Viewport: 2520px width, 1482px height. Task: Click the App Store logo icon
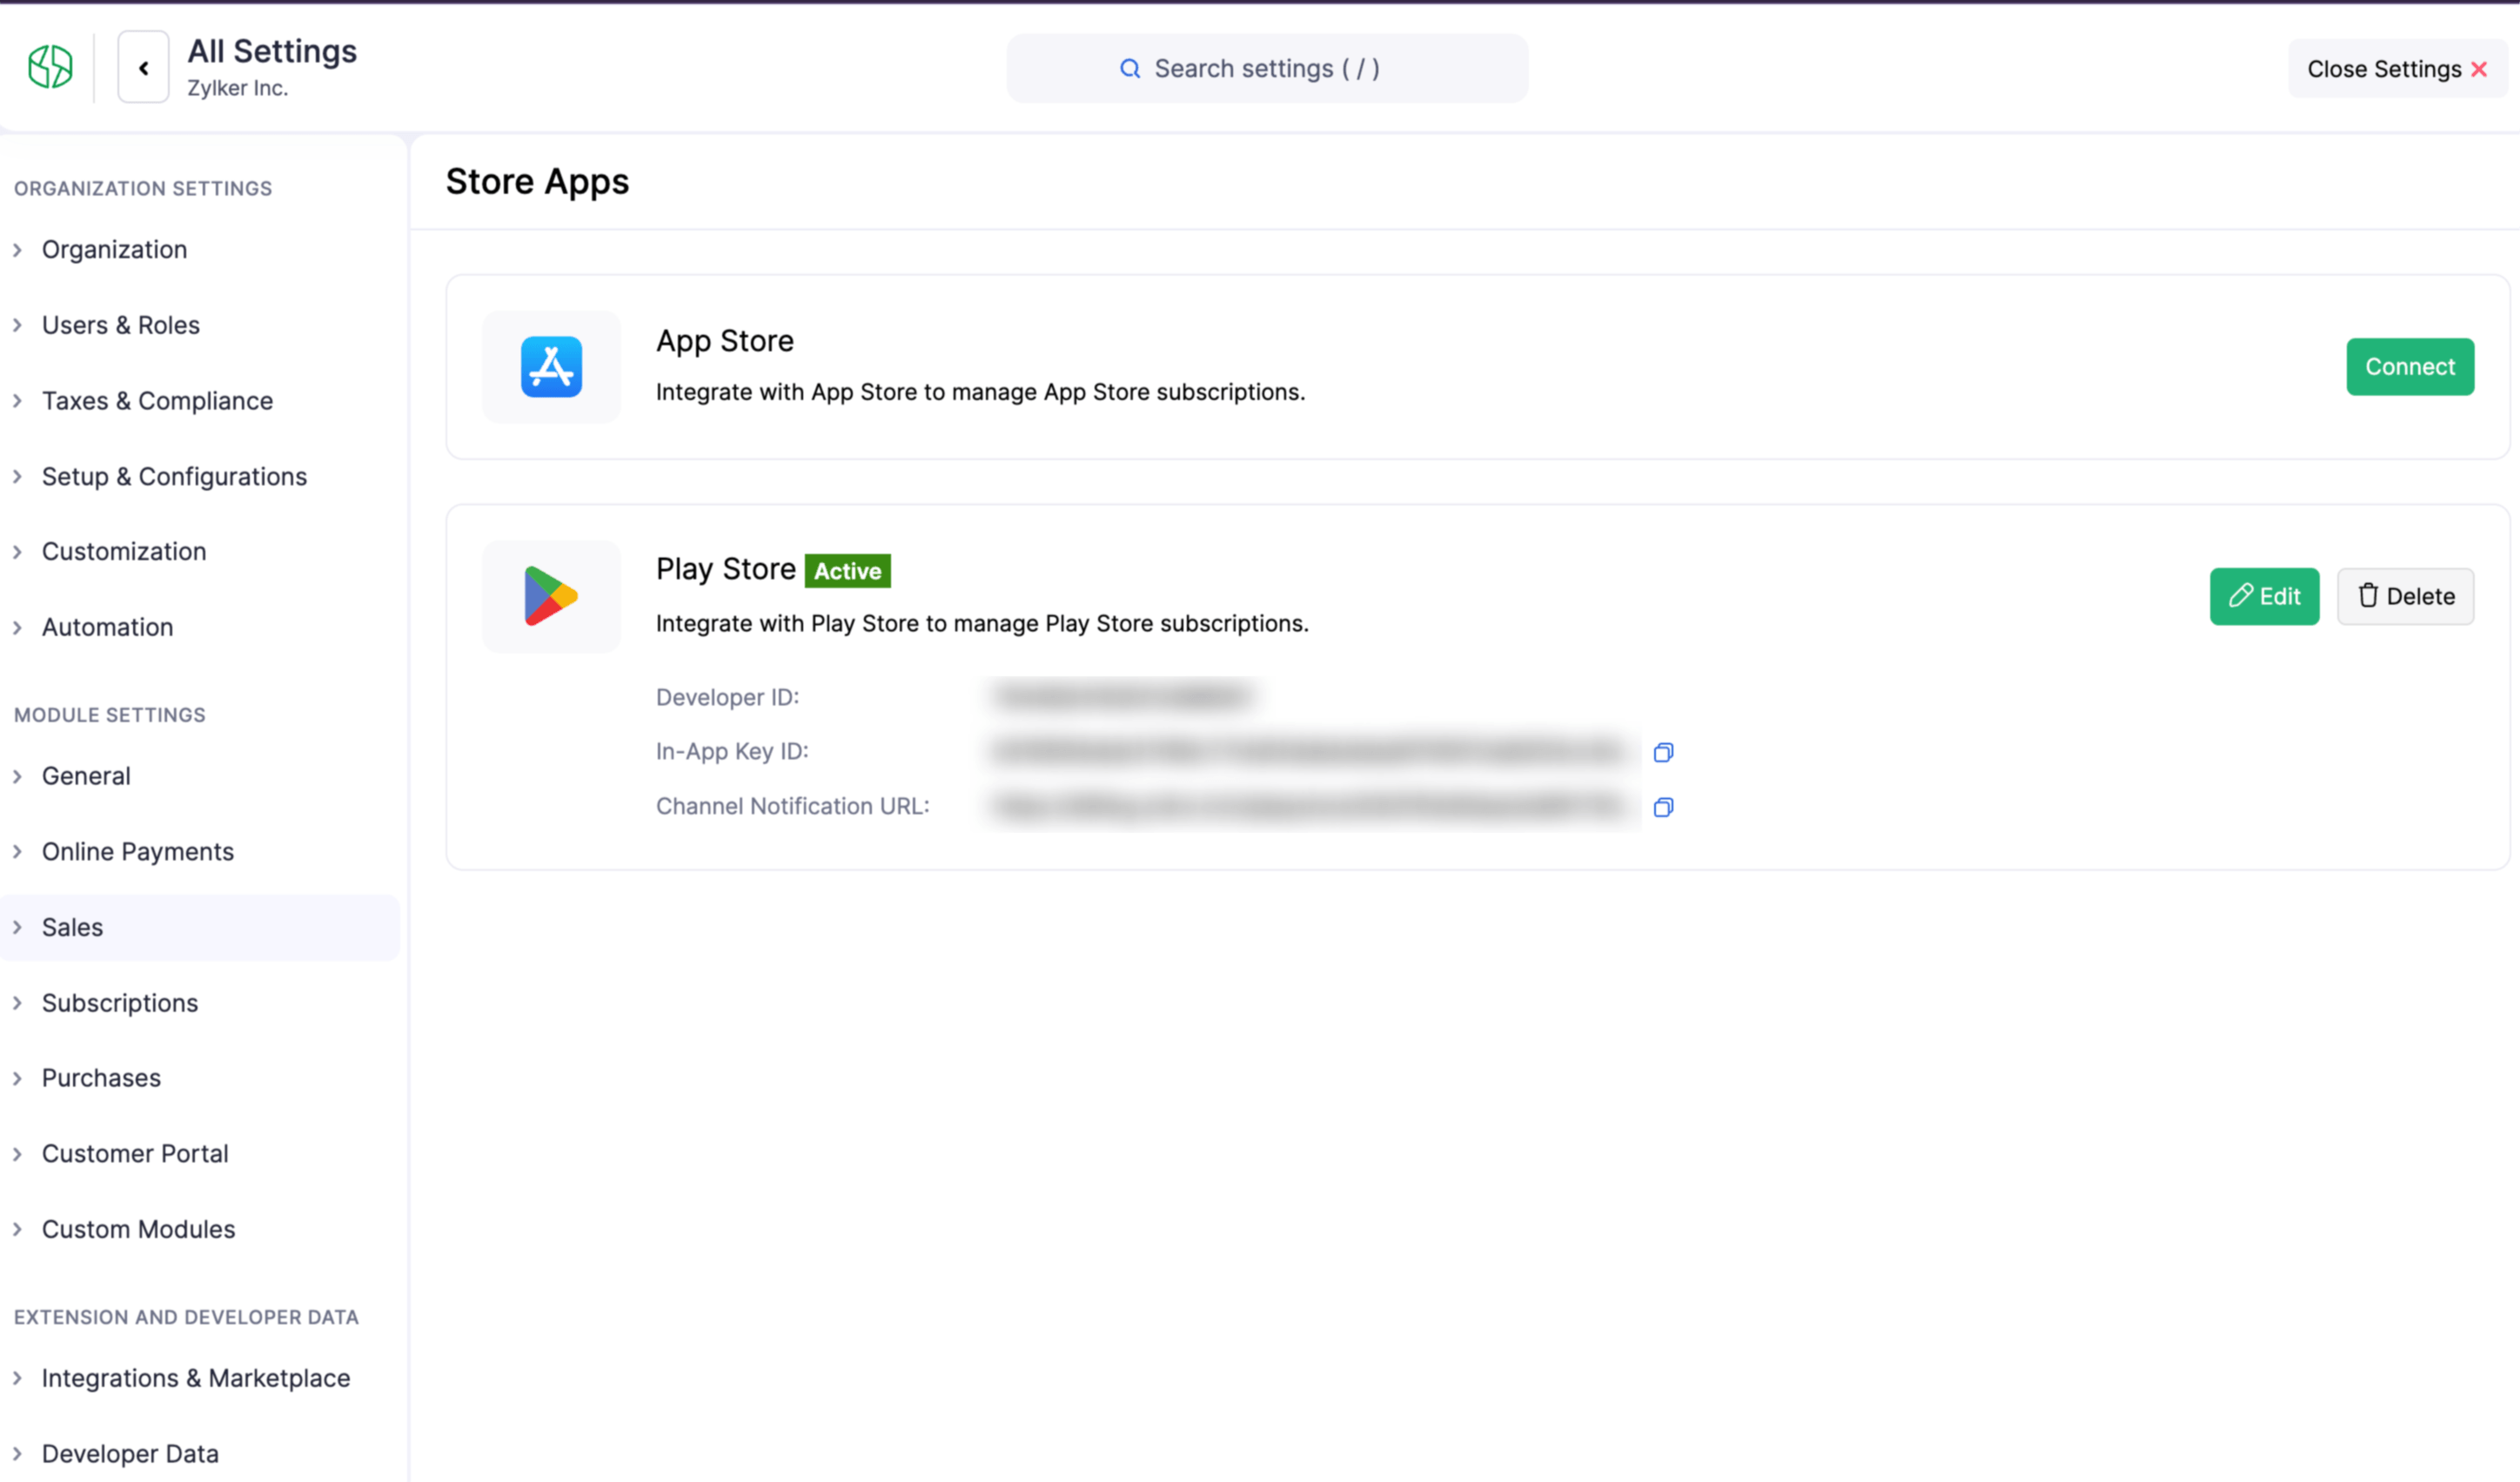(552, 366)
